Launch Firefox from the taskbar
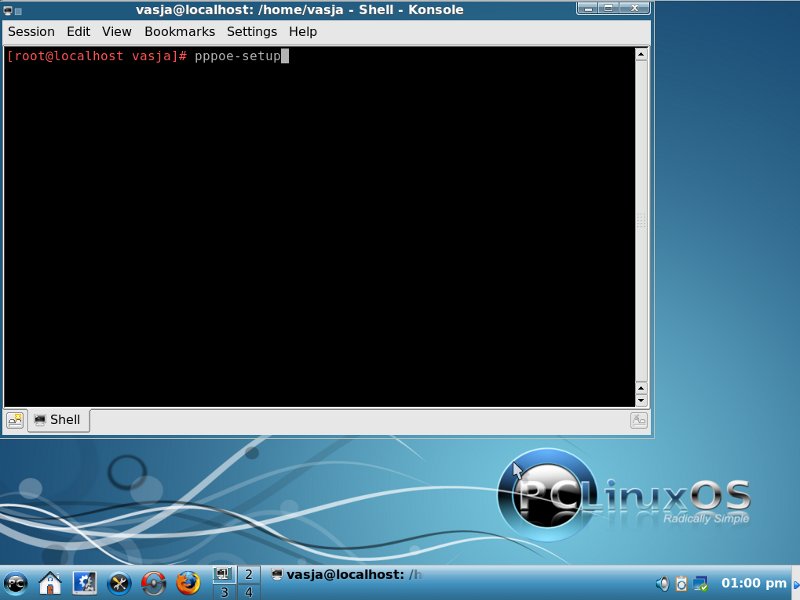This screenshot has height=600, width=800. click(x=187, y=582)
